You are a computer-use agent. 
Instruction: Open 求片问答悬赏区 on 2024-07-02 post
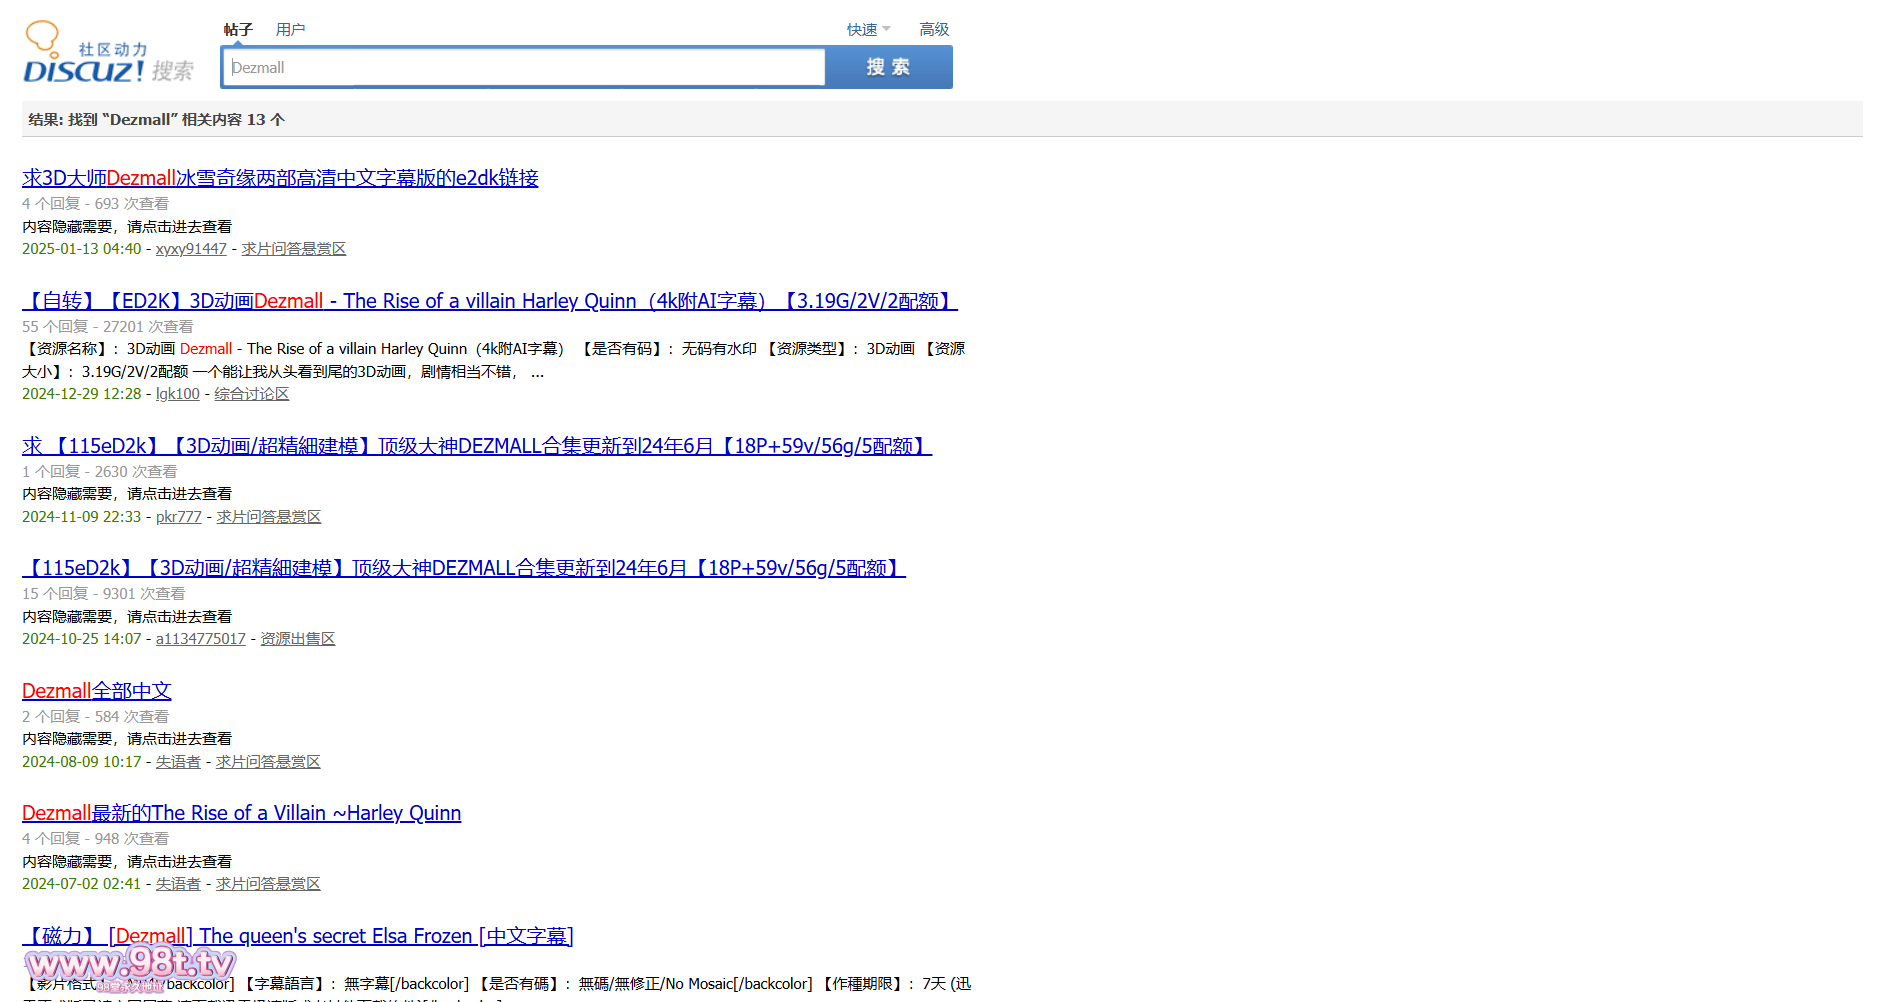point(268,884)
